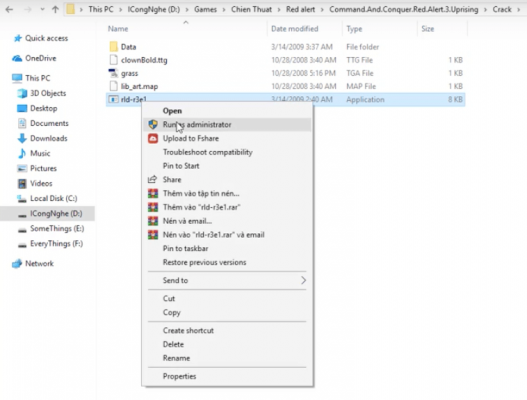
Task: Open Downloads folder in sidebar
Action: pos(43,138)
